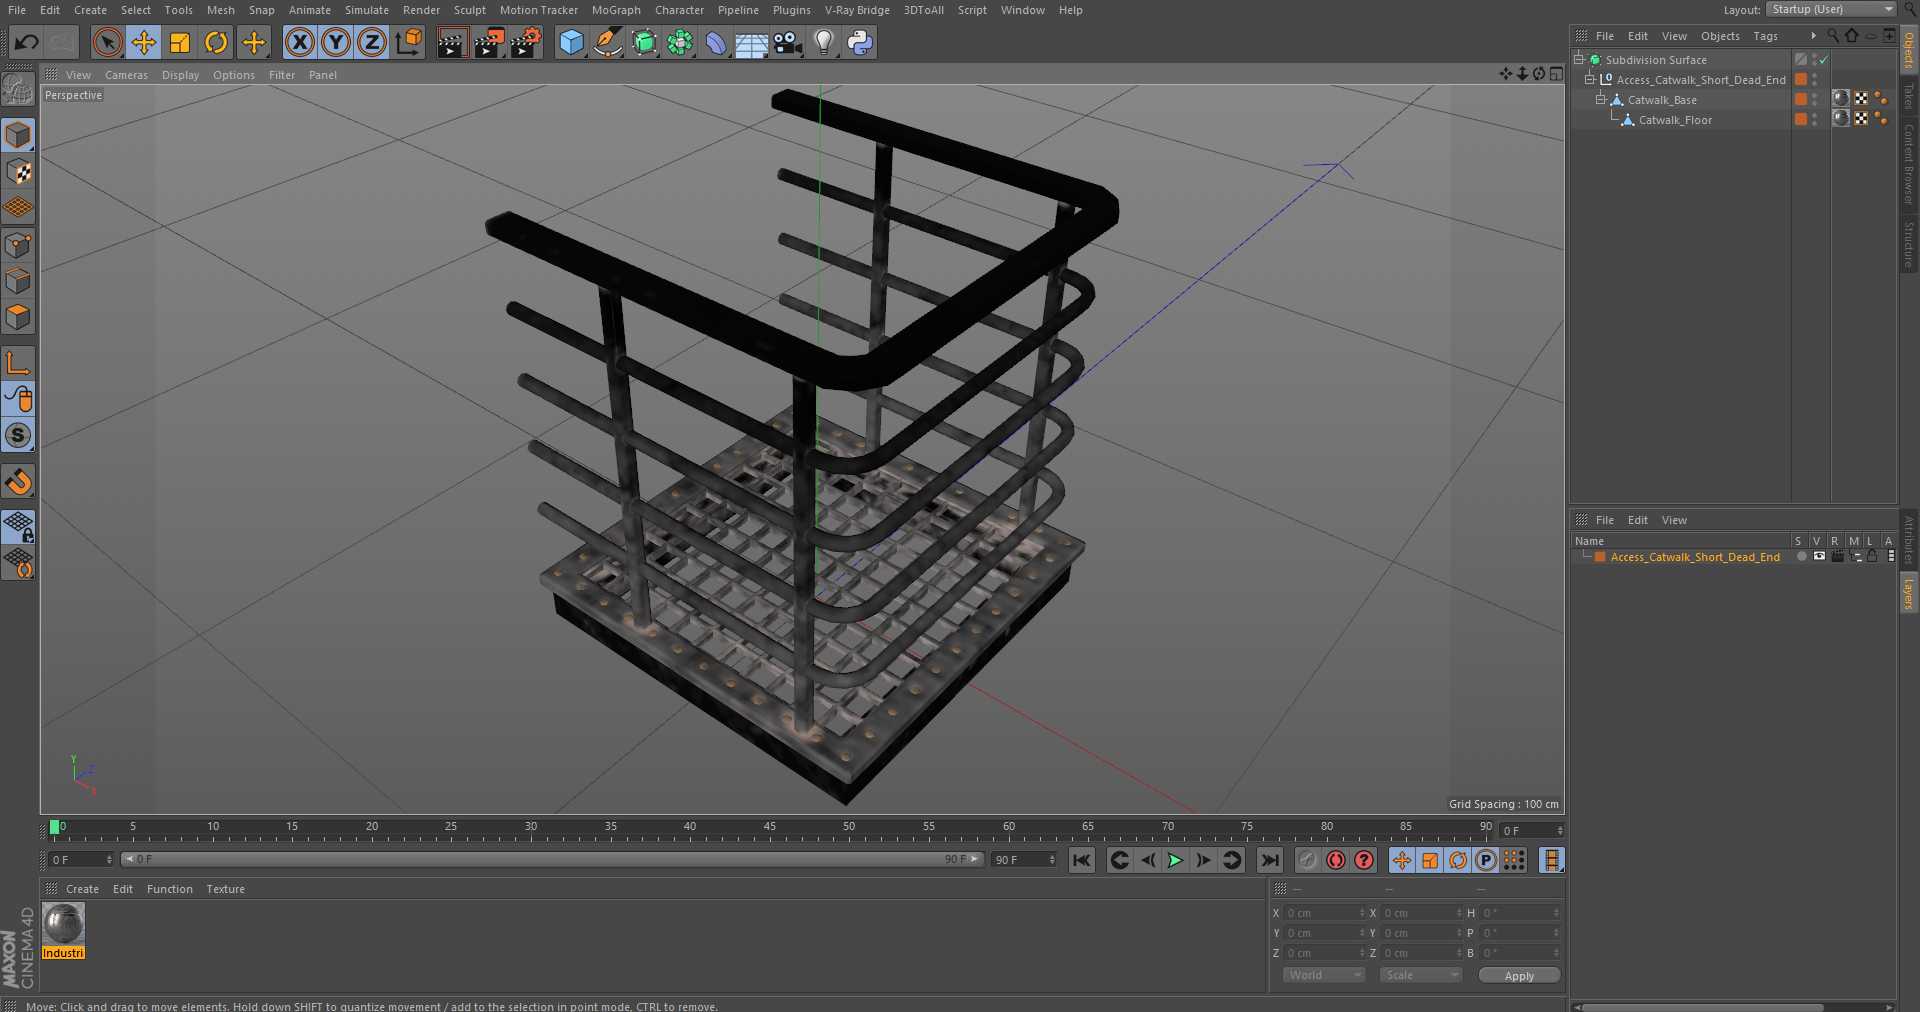This screenshot has width=1920, height=1012.
Task: Open material manager Texture menu
Action: coord(225,889)
